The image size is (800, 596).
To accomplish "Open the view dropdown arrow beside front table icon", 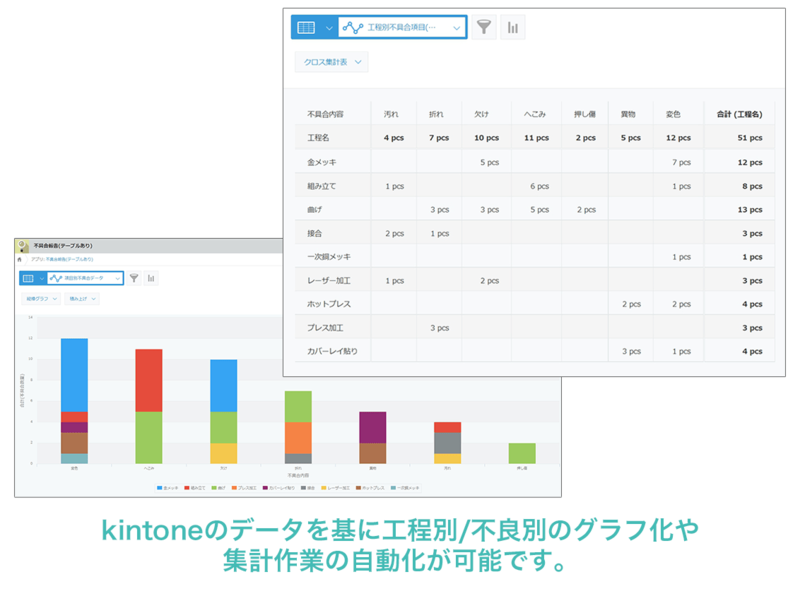I will 329,28.
